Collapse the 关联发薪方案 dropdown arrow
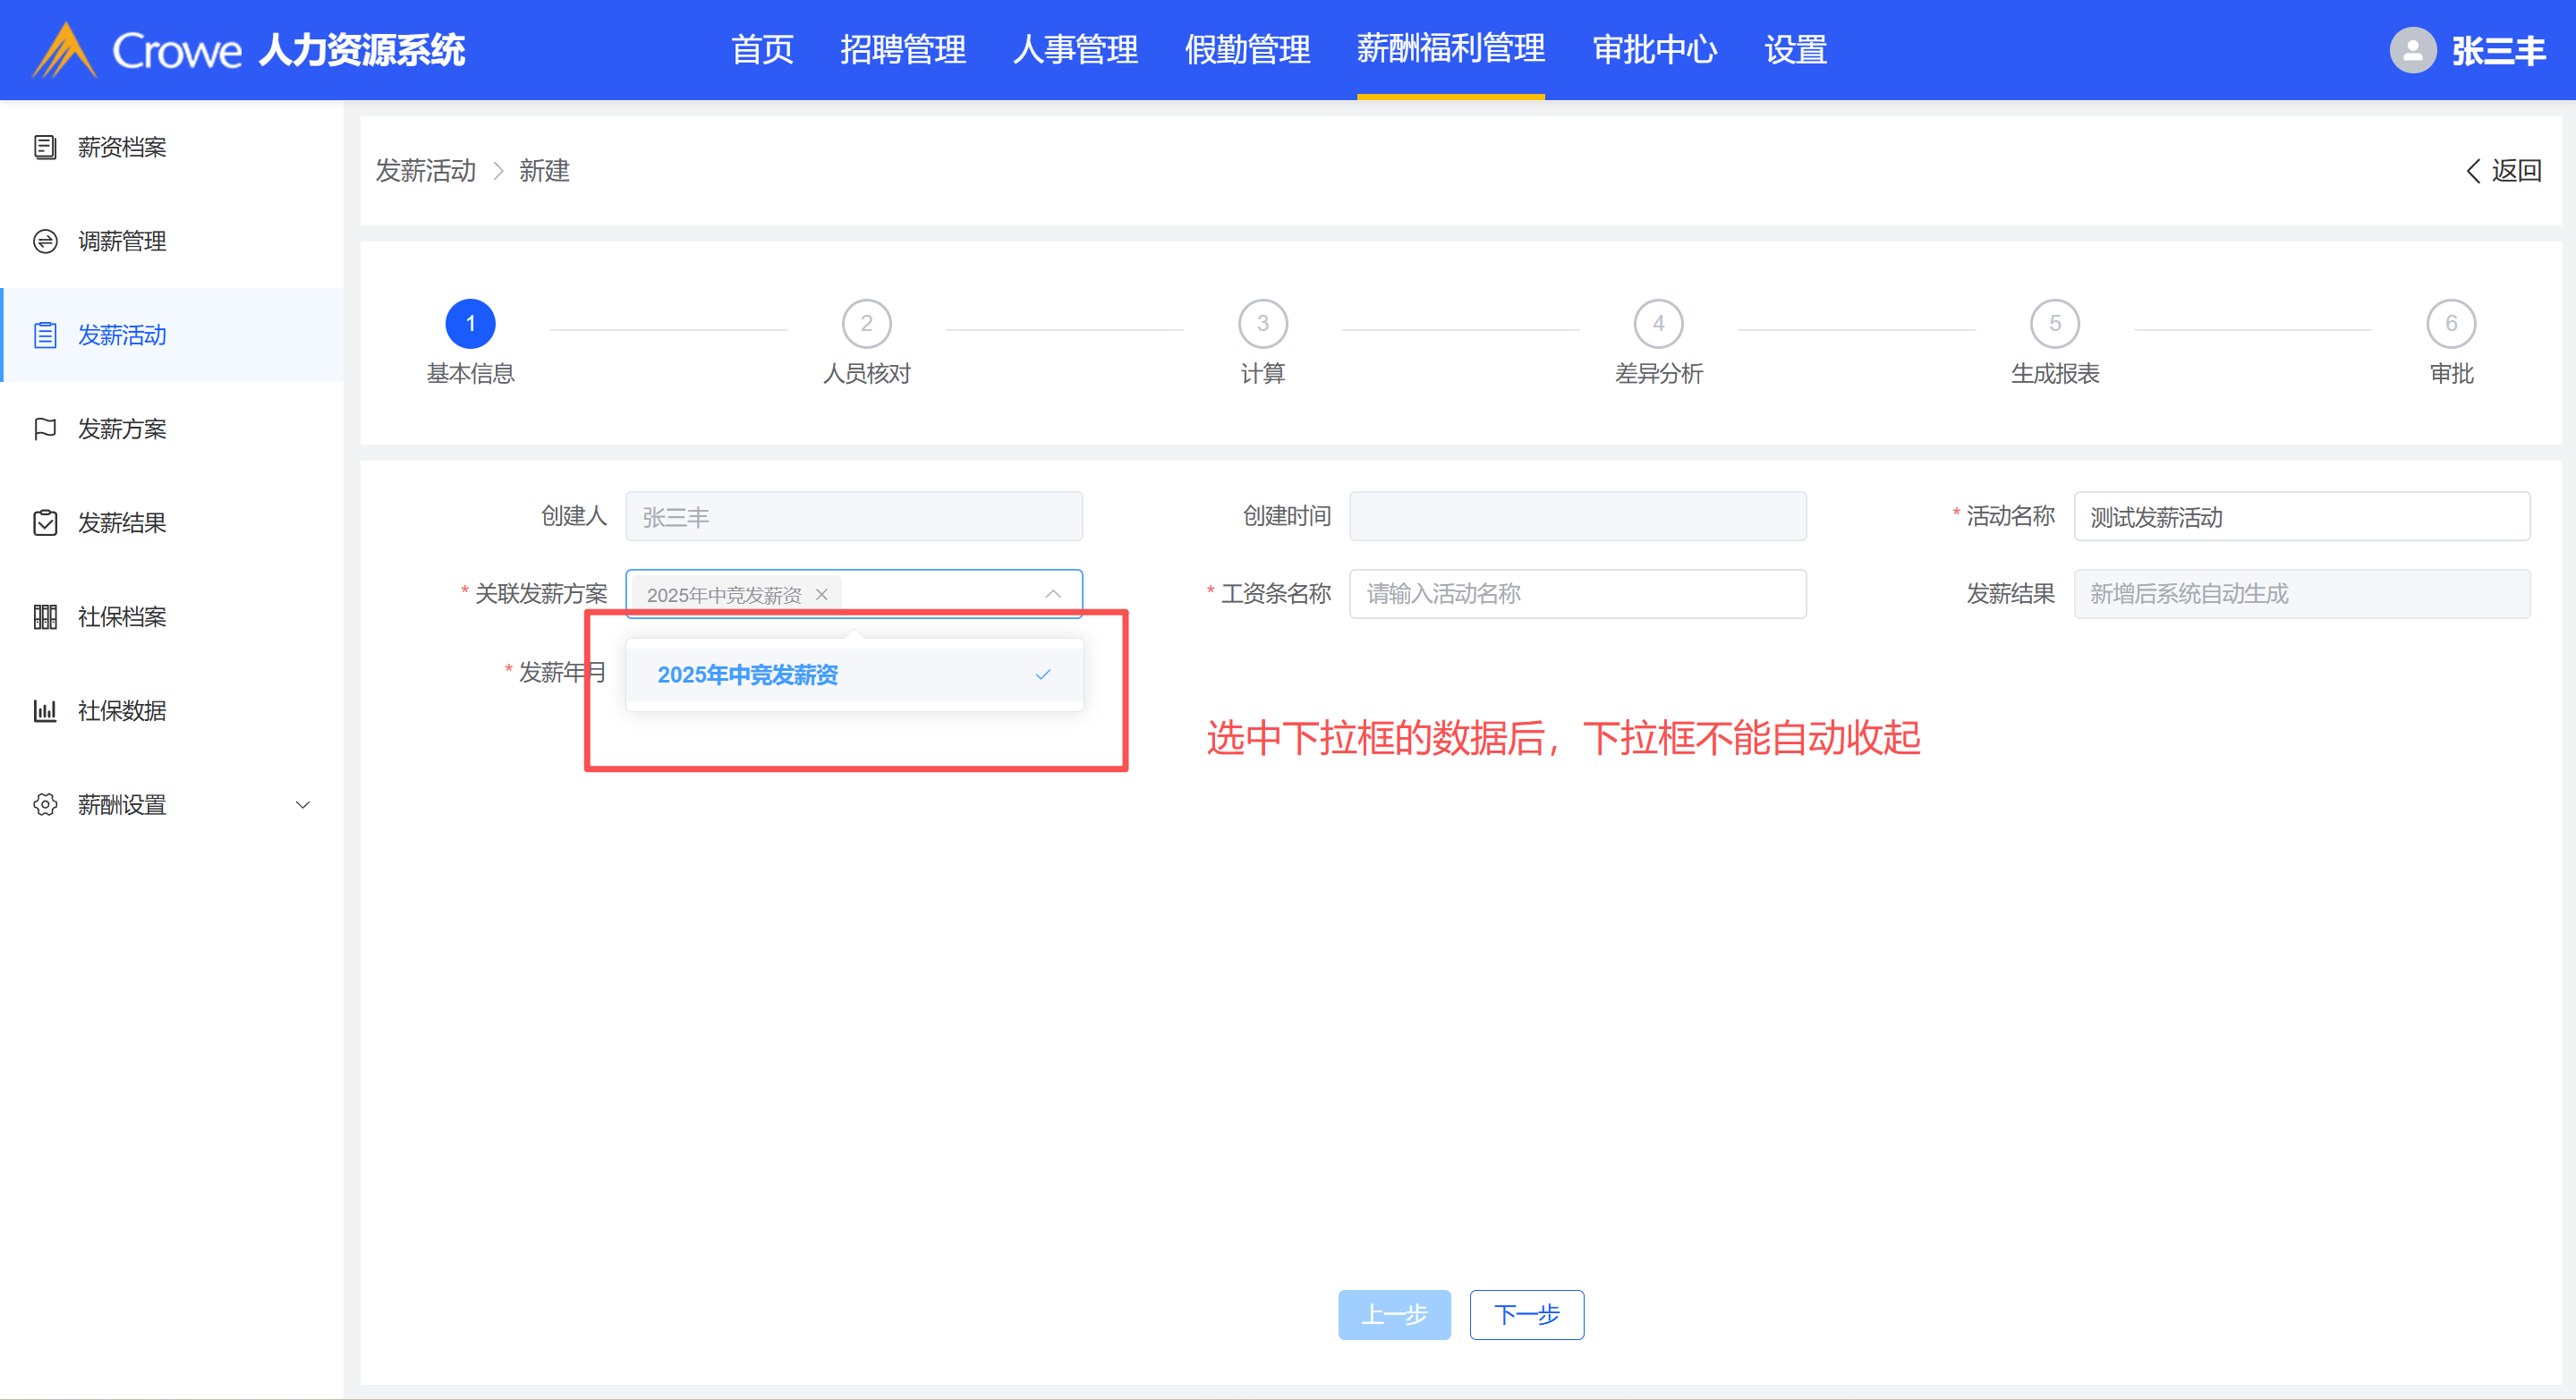 [1053, 595]
